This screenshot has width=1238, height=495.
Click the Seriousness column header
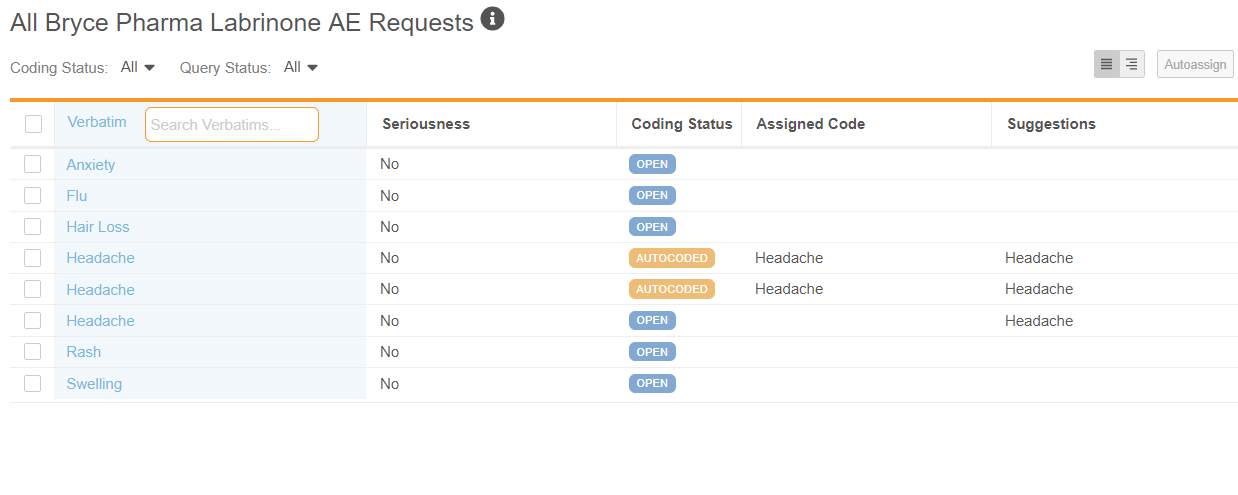click(426, 124)
